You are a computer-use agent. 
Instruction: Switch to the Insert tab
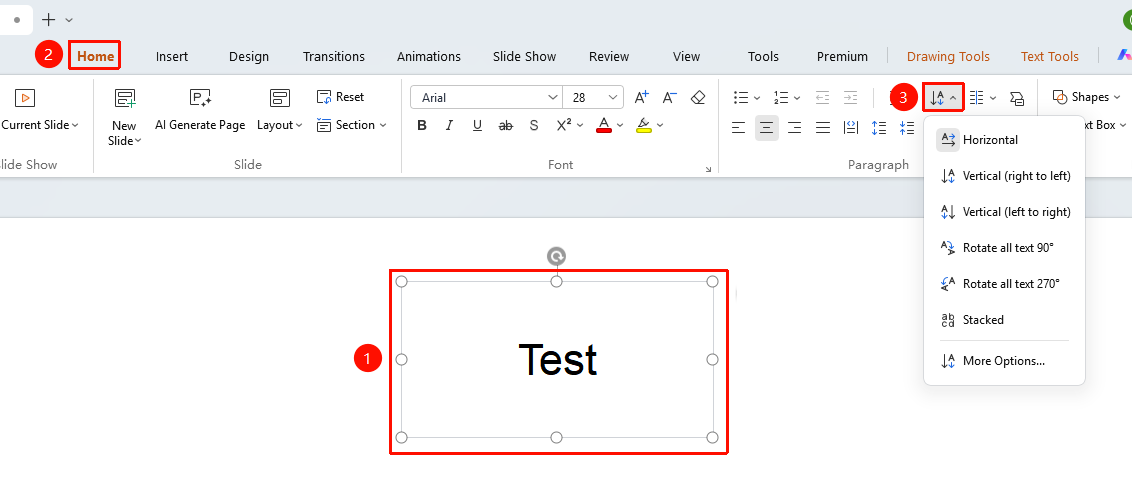coord(172,56)
